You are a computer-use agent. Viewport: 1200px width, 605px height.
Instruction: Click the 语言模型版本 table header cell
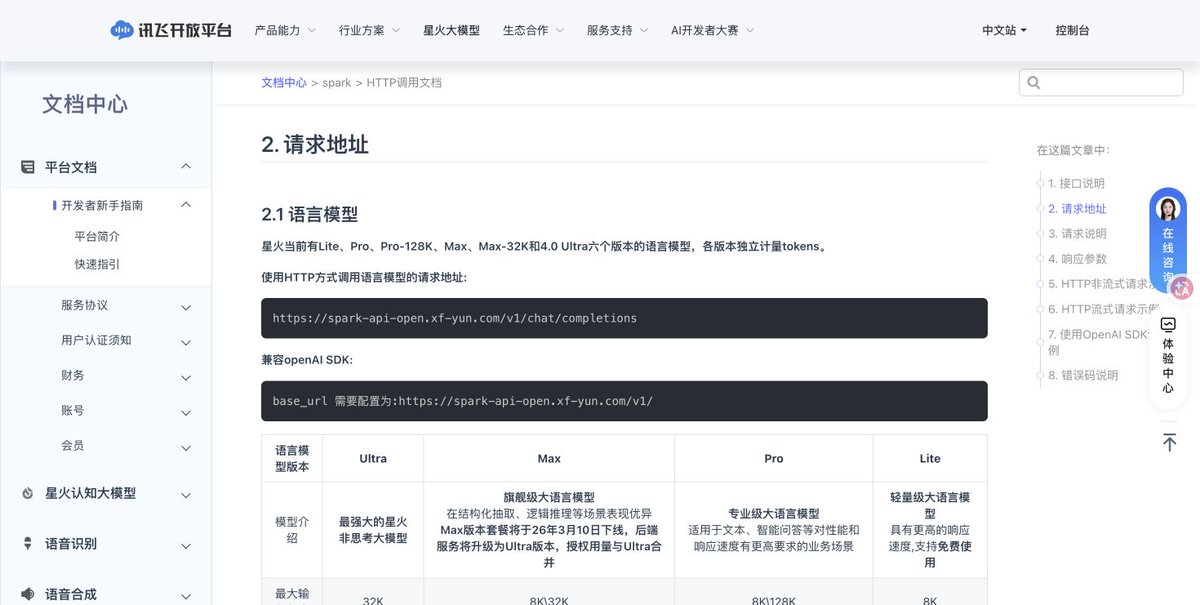click(x=292, y=458)
